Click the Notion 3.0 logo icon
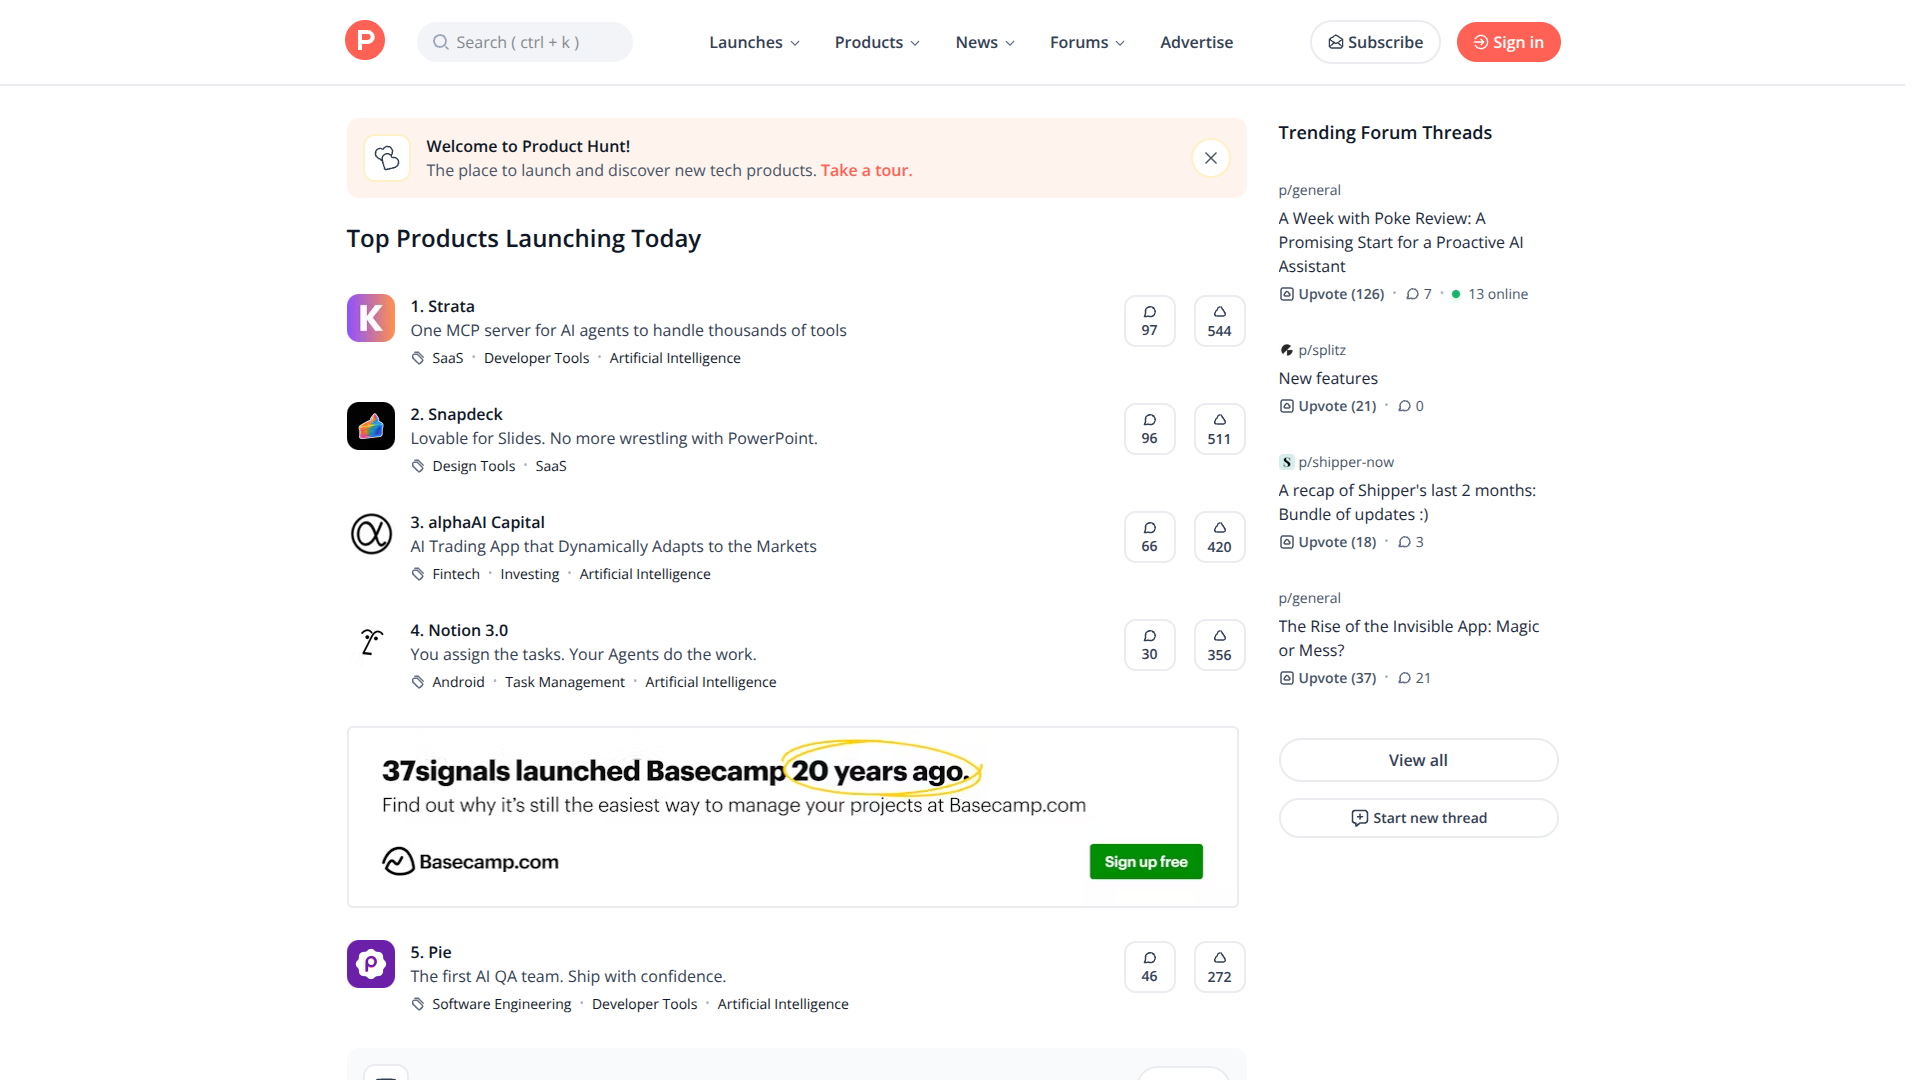The height and width of the screenshot is (1080, 1920). pyautogui.click(x=371, y=642)
